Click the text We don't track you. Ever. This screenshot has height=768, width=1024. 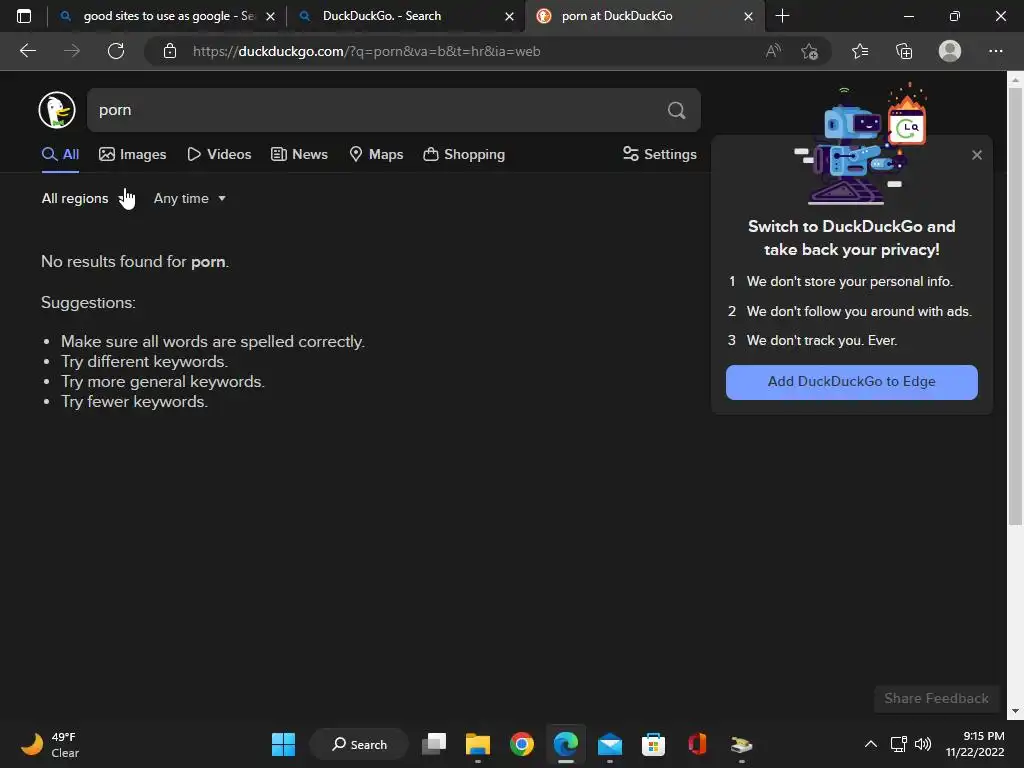(822, 341)
